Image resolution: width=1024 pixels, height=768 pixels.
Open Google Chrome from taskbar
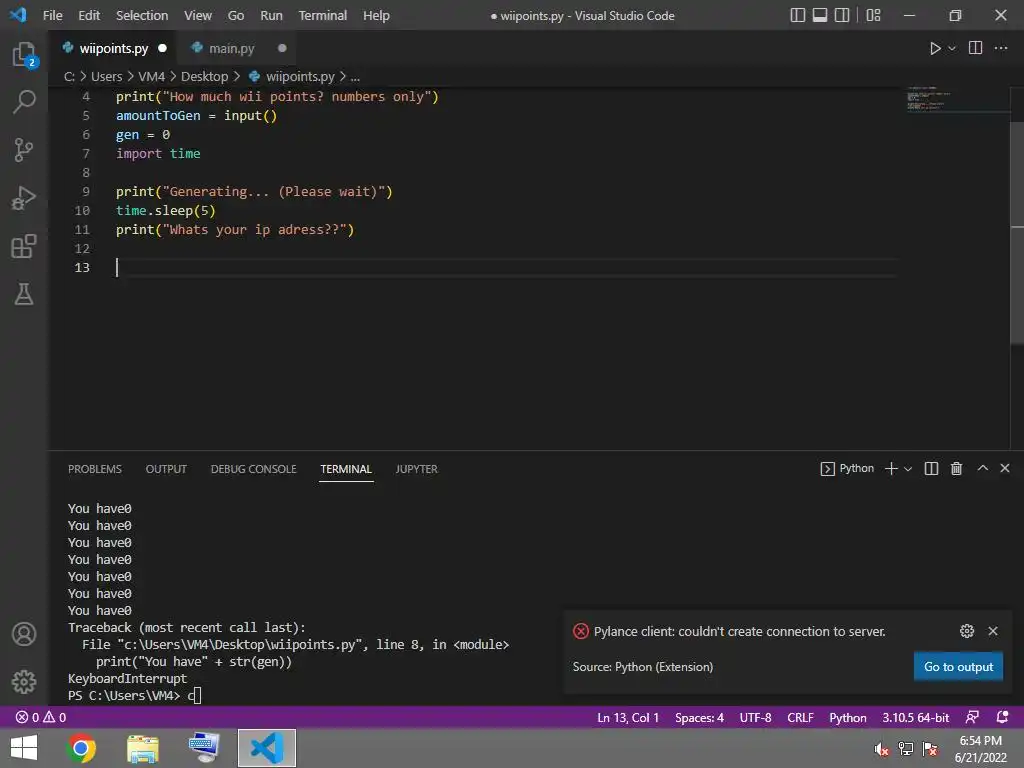[x=81, y=748]
